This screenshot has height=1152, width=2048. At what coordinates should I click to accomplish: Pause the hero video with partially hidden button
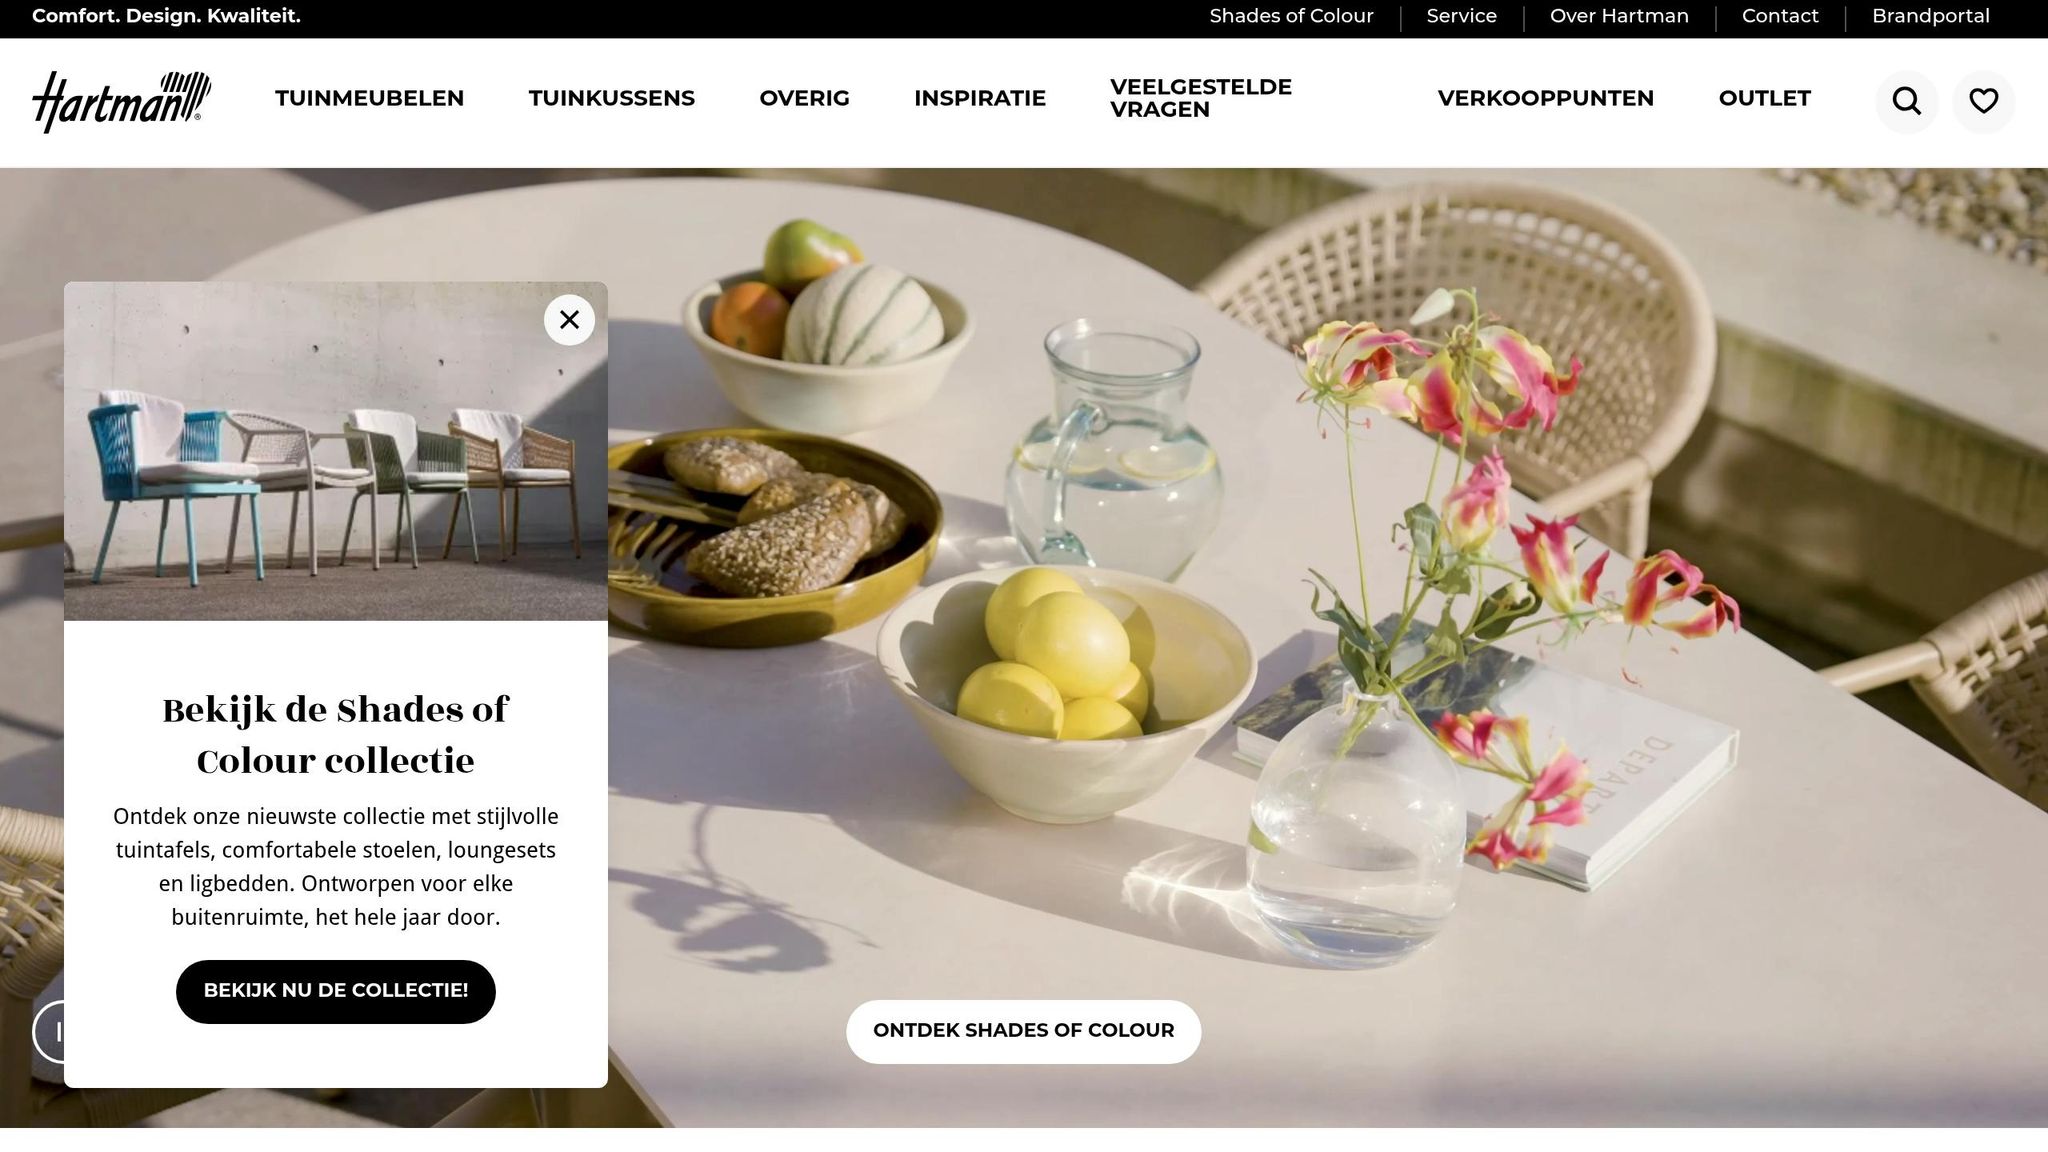tap(47, 1031)
